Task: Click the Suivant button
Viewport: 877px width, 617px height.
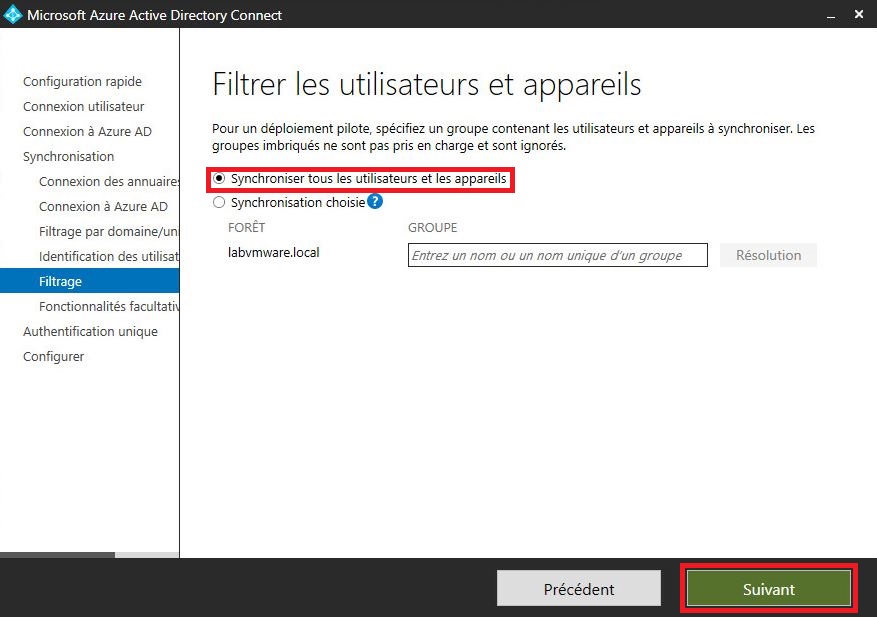Action: tap(768, 588)
